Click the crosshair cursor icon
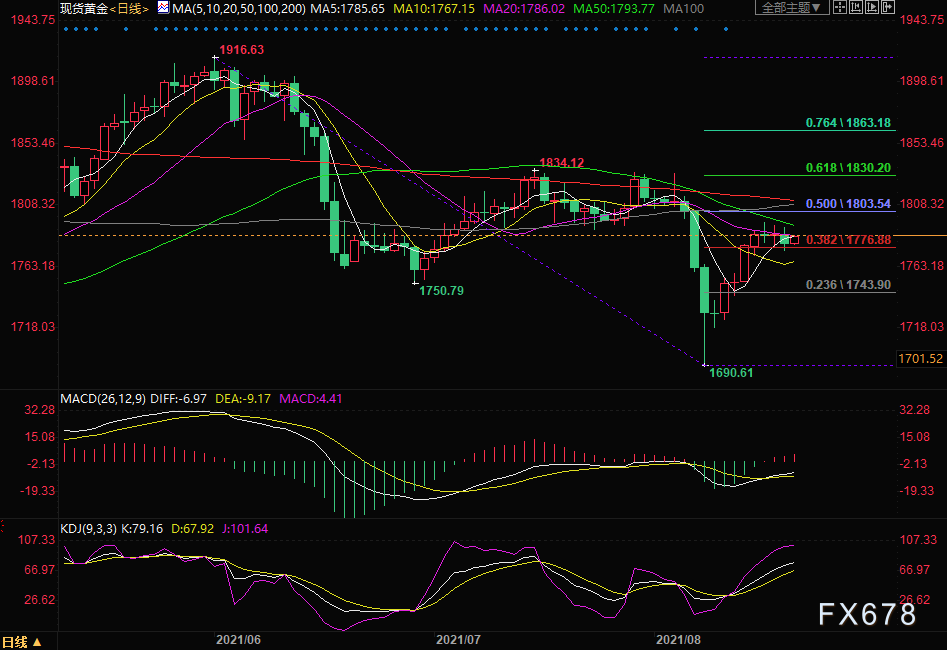947x650 pixels. pos(839,8)
